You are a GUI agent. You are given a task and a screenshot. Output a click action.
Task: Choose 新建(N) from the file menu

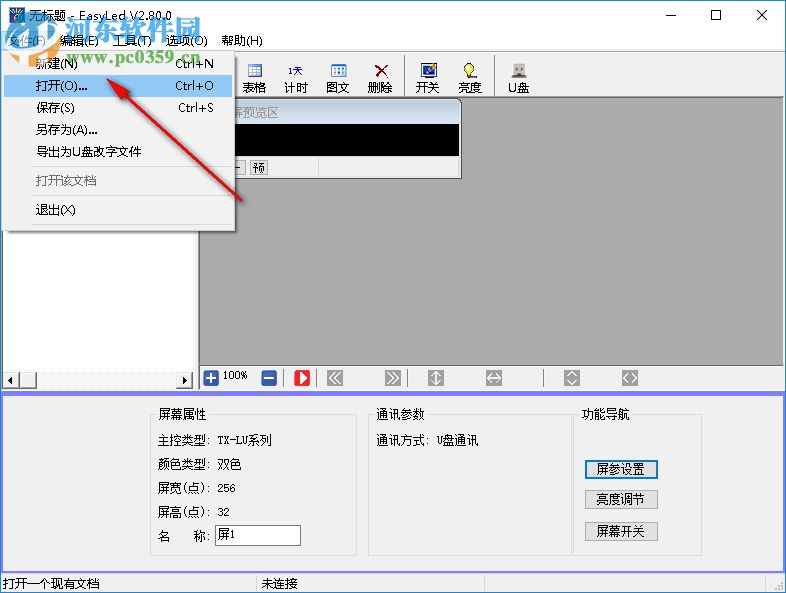click(118, 64)
